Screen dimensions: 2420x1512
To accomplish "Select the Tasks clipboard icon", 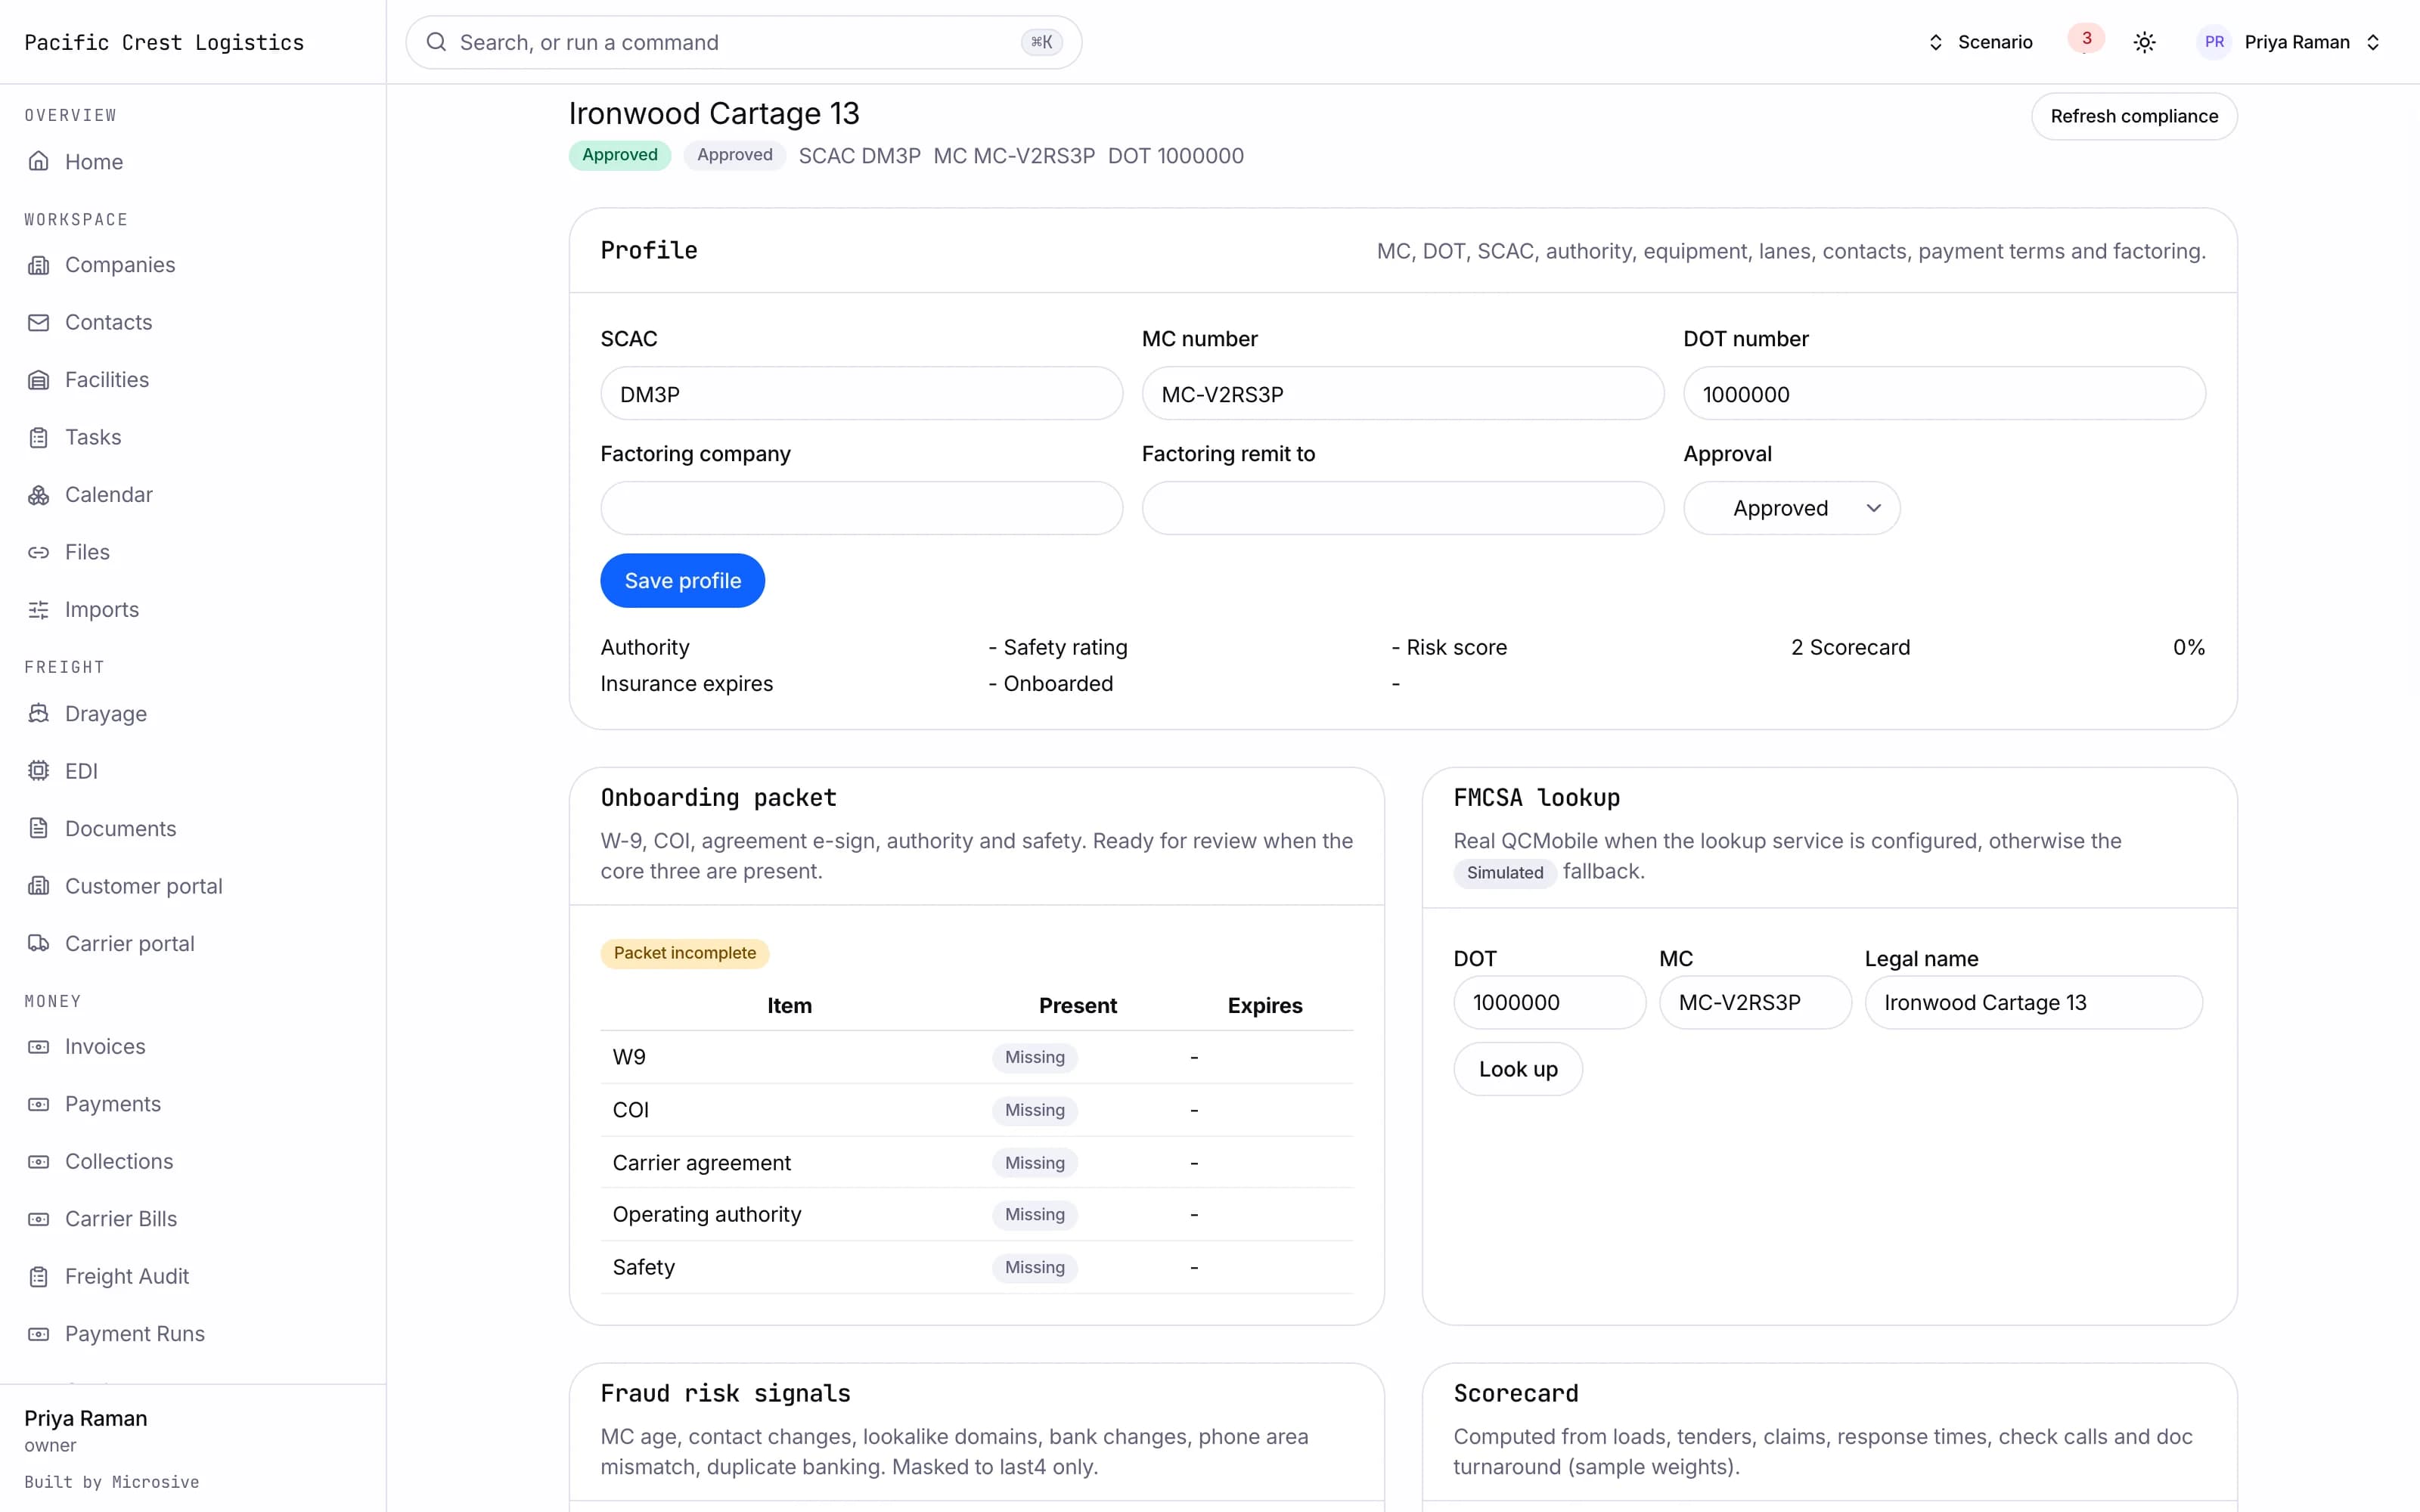I will 38,437.
